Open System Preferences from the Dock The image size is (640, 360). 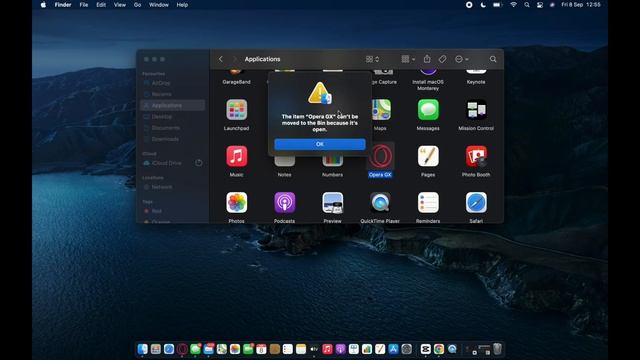click(407, 349)
